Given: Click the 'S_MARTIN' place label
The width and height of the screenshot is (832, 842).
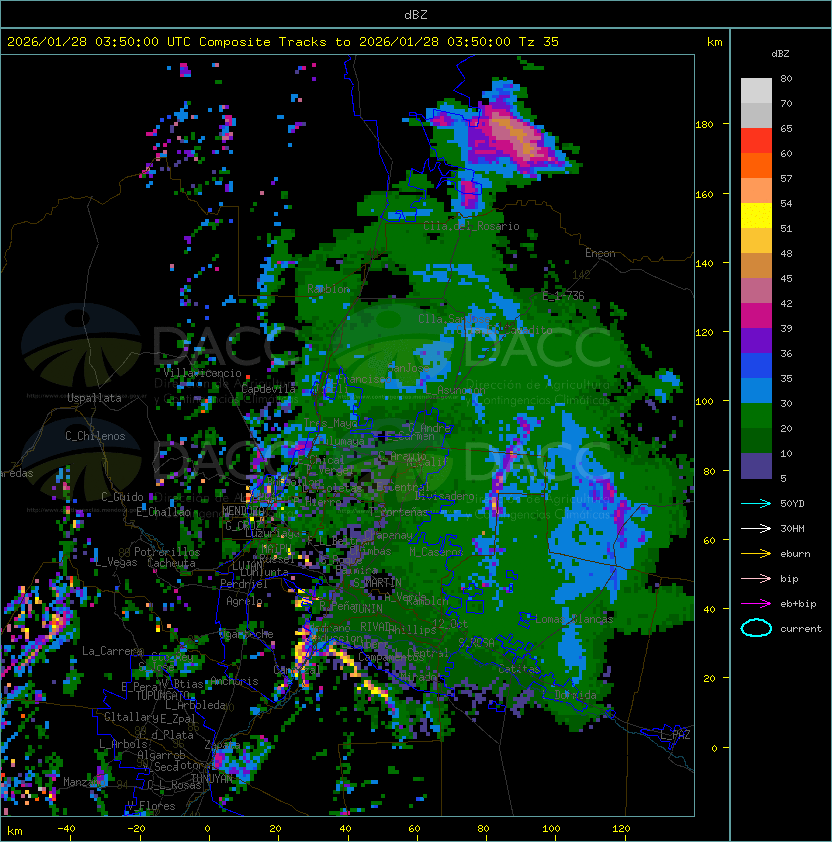Looking at the screenshot, I should click(x=377, y=583).
